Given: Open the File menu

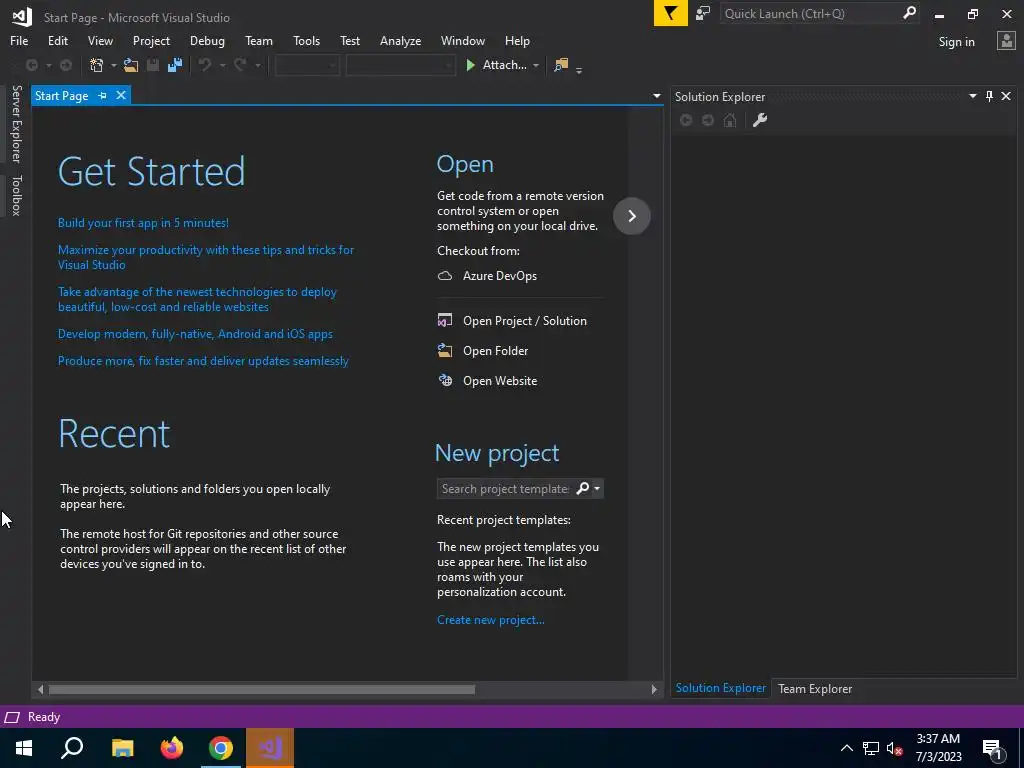Looking at the screenshot, I should 19,40.
